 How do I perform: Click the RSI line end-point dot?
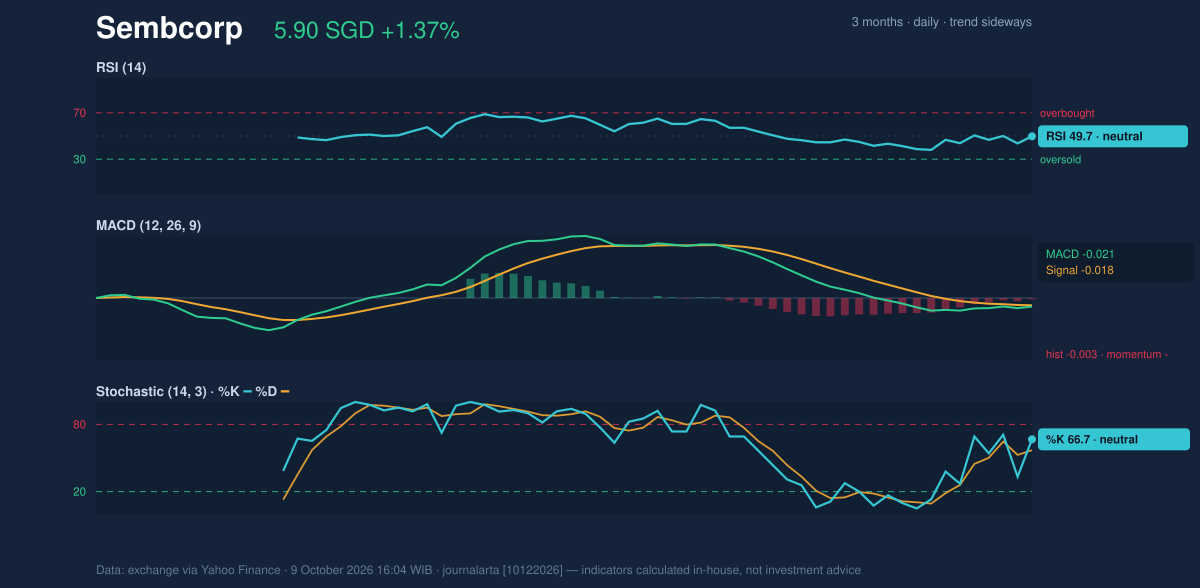[1032, 136]
